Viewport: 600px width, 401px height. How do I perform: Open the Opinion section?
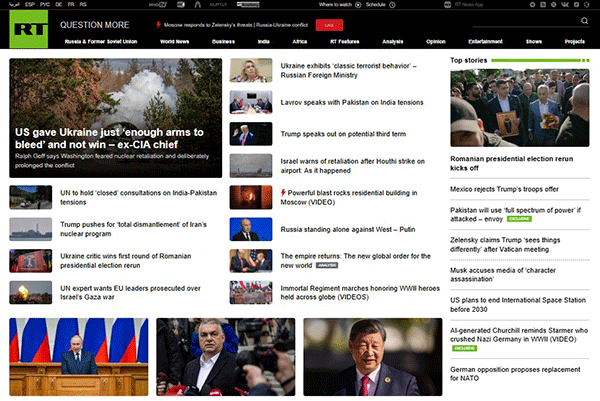tap(436, 41)
